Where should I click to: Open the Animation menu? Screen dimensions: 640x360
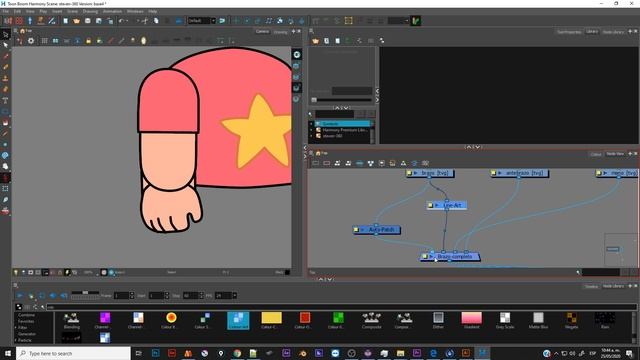point(112,11)
